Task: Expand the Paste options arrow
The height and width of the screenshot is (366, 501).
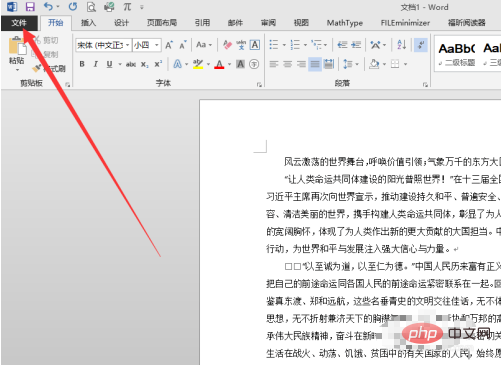Action: tap(17, 70)
